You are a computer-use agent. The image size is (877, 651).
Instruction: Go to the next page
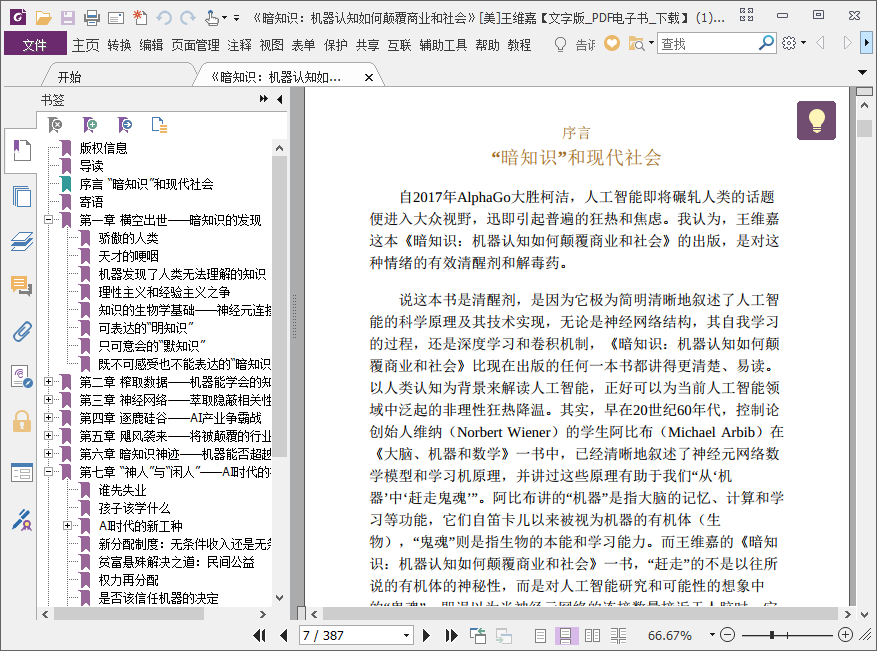(x=426, y=635)
